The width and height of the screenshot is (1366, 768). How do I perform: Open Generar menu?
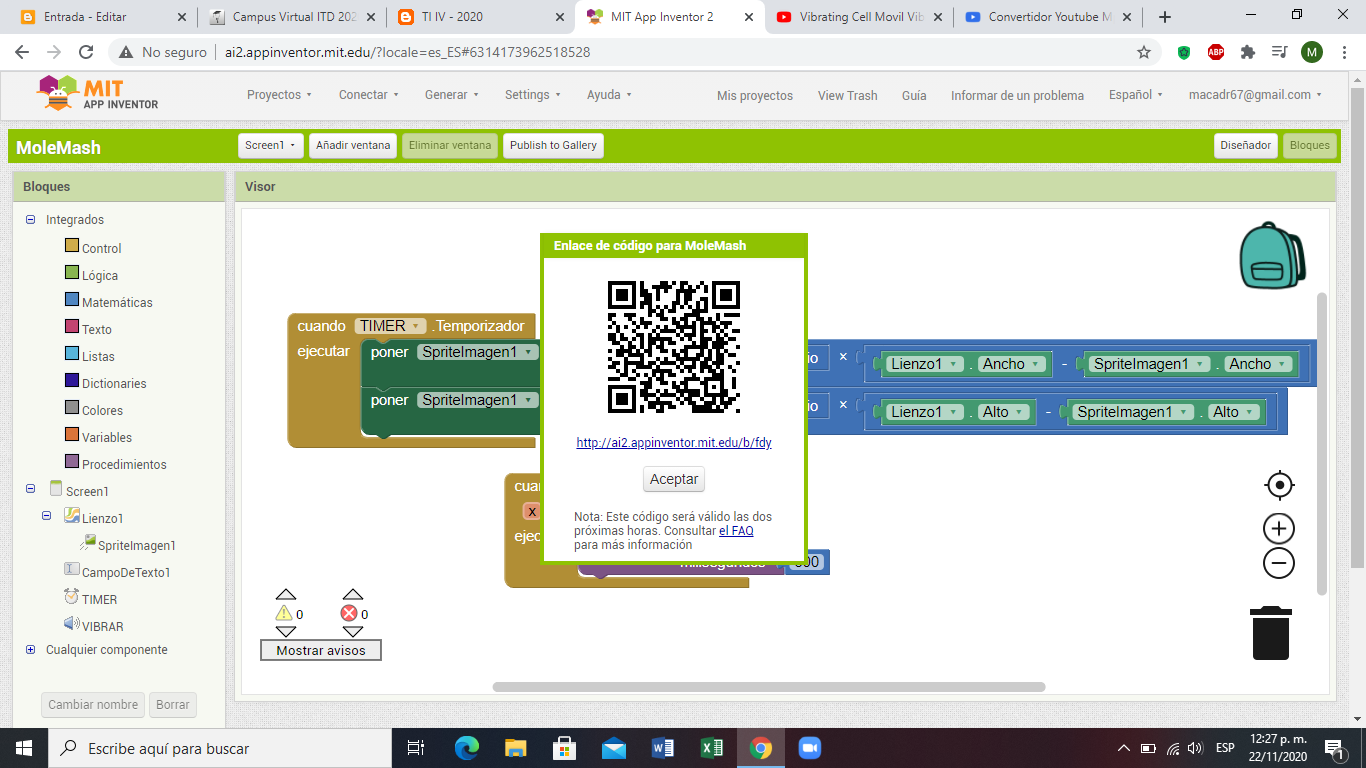pyautogui.click(x=451, y=95)
